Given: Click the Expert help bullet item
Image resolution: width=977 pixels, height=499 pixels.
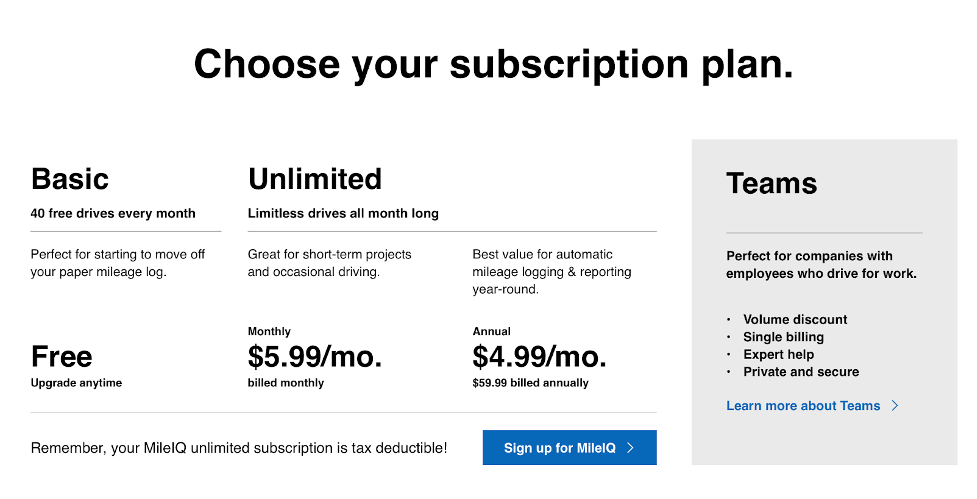Looking at the screenshot, I should [778, 354].
